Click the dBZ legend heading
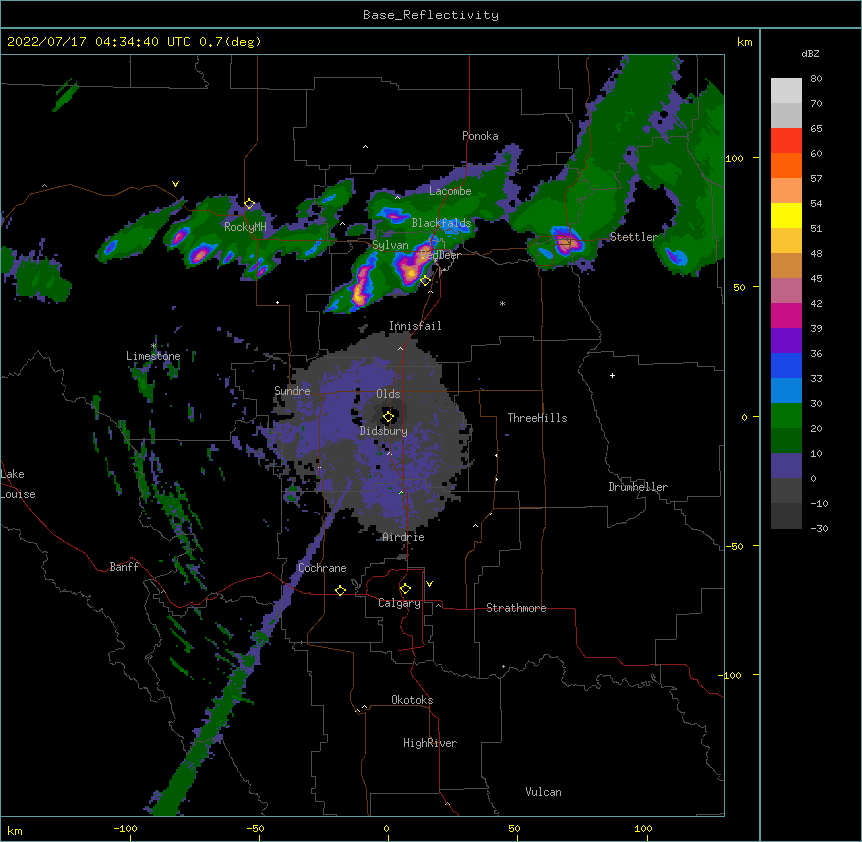The image size is (862, 842). pyautogui.click(x=810, y=54)
